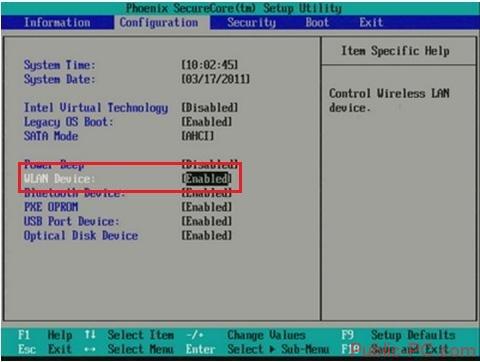This screenshot has height=362, width=480.
Task: Open the Boot tab
Action: click(x=317, y=23)
